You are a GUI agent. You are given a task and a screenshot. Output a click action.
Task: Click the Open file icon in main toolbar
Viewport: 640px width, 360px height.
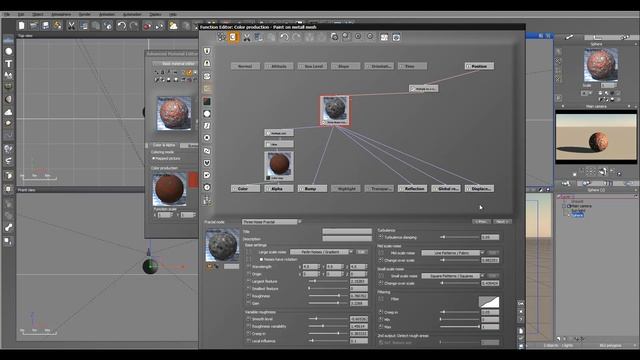click(33, 26)
